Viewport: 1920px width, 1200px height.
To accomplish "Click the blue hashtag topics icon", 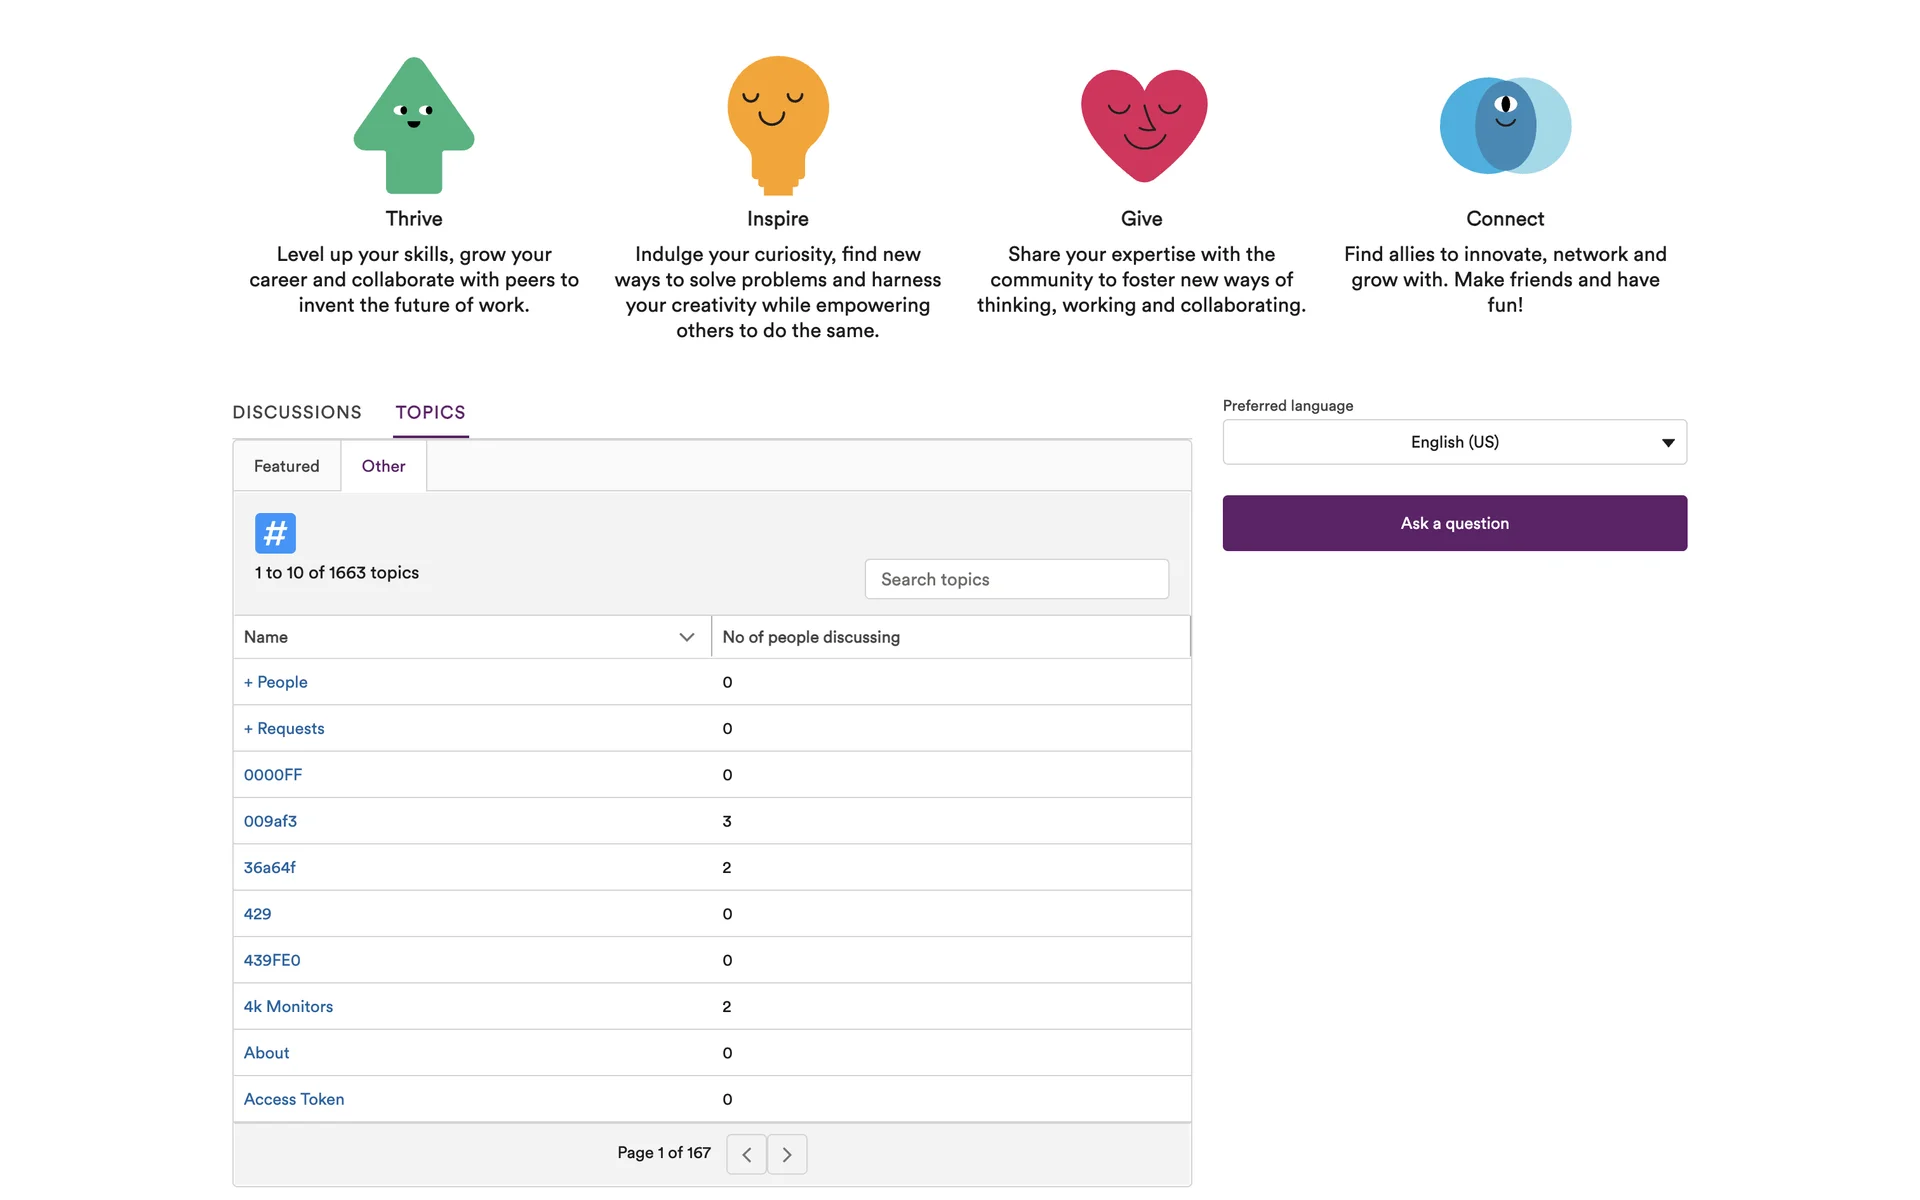I will tap(275, 533).
